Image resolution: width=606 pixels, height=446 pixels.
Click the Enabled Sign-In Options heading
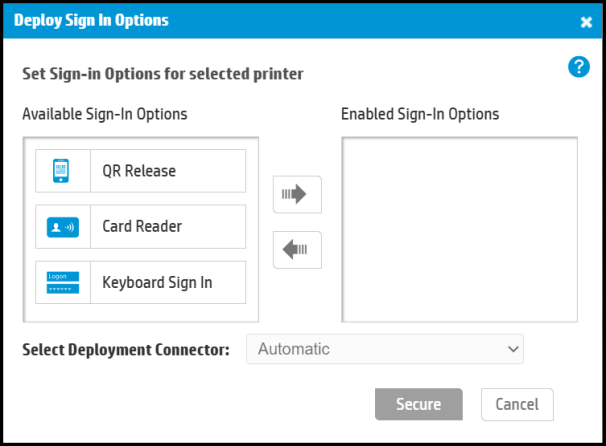(x=420, y=113)
